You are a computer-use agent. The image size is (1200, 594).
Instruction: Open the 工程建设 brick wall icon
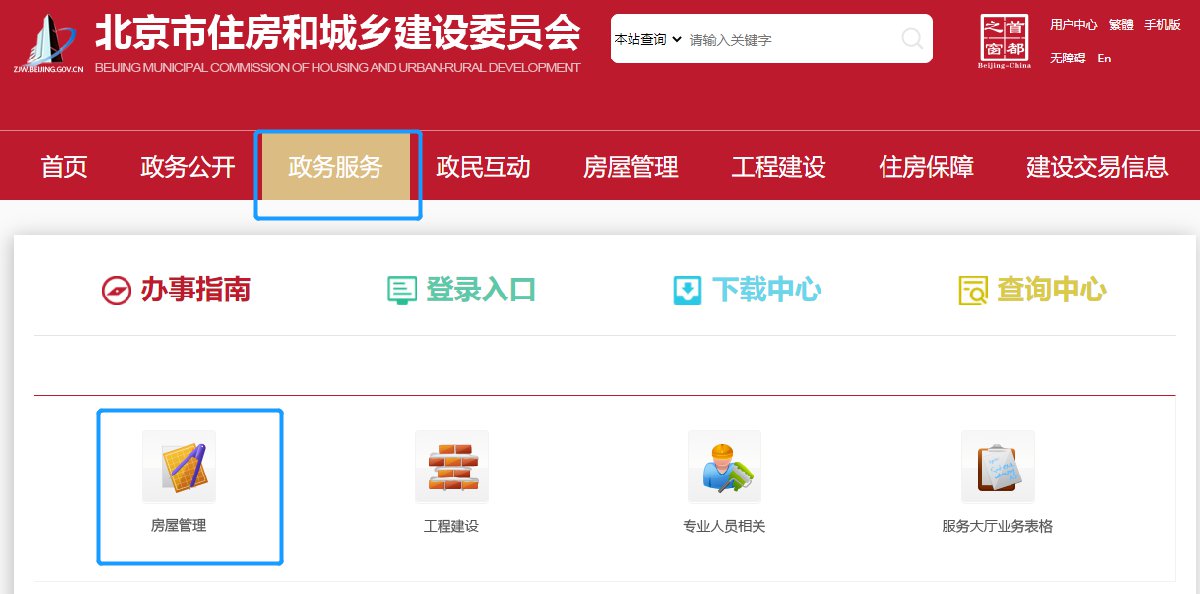[x=452, y=466]
